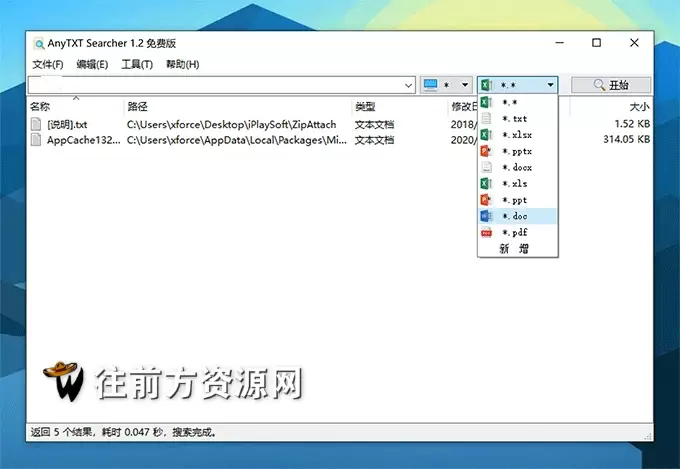
Task: Choose *.txt from the file type list
Action: click(517, 118)
